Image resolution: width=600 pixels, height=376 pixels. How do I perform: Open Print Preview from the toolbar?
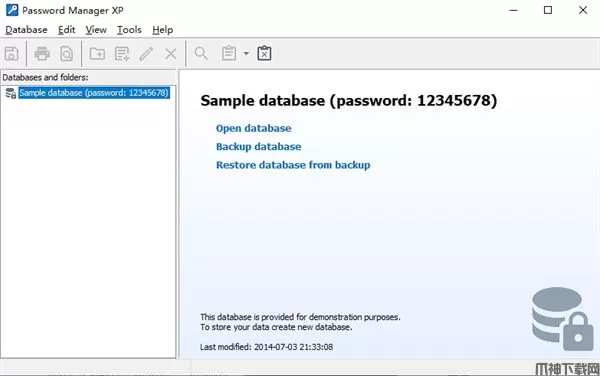tap(66, 54)
